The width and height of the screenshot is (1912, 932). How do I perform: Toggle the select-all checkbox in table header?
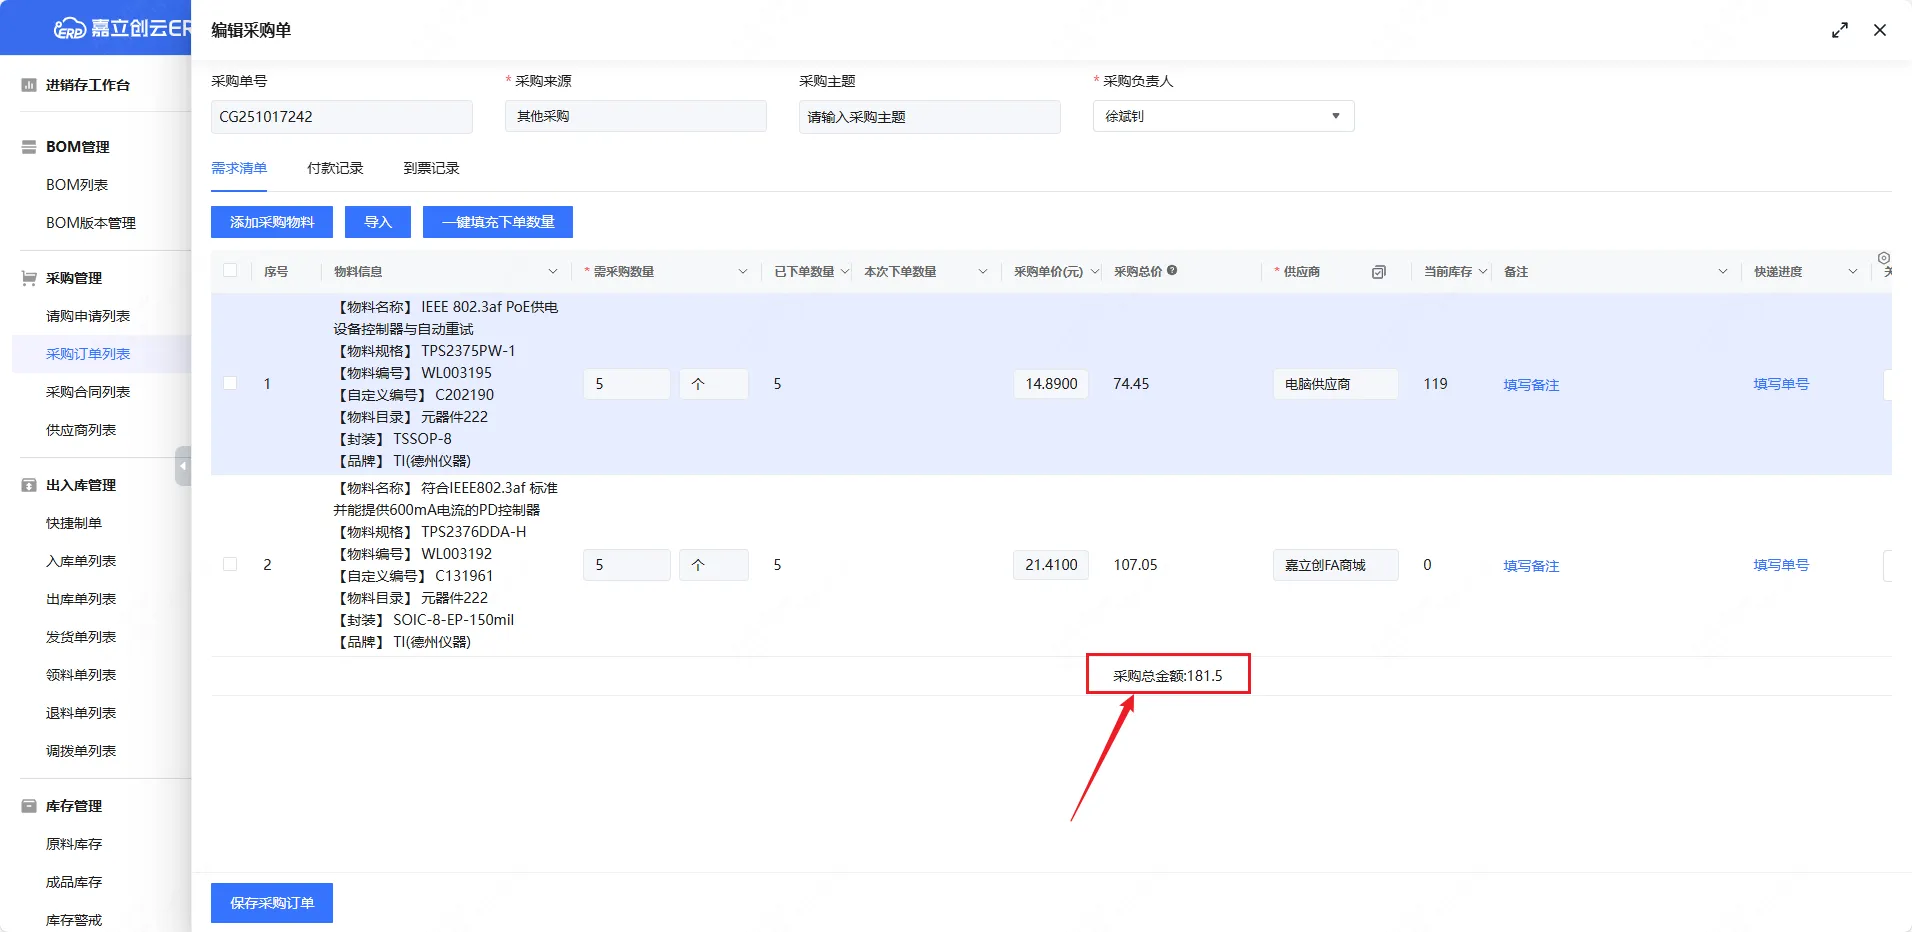tap(230, 271)
